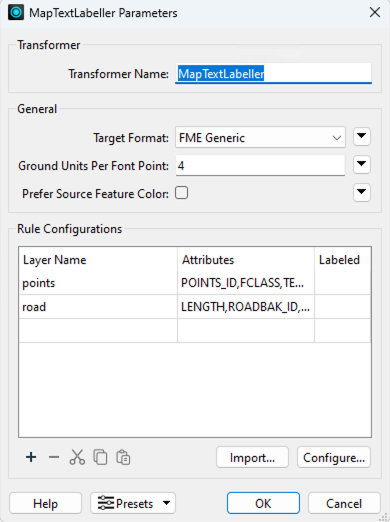This screenshot has height=522, width=390.
Task: Click the Cancel button
Action: pos(344,503)
